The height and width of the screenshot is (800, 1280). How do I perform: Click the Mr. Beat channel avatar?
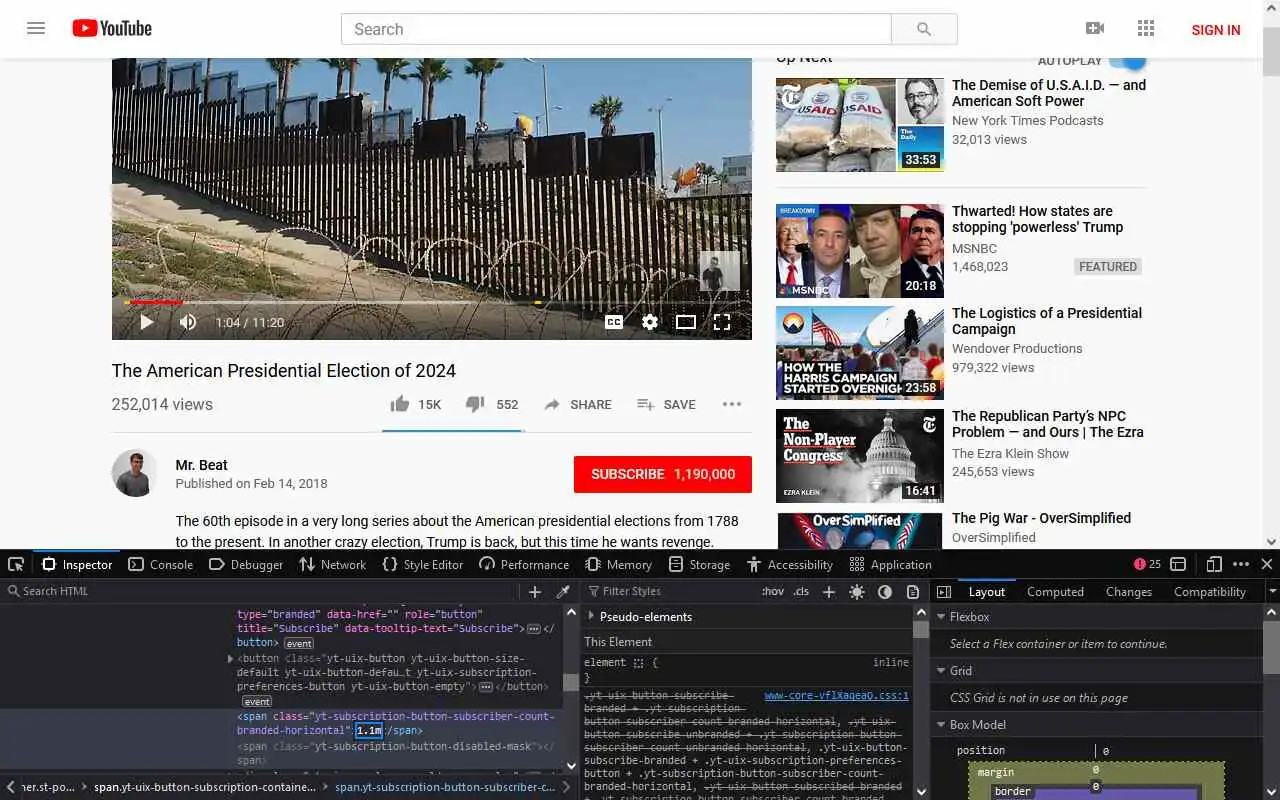pyautogui.click(x=135, y=473)
